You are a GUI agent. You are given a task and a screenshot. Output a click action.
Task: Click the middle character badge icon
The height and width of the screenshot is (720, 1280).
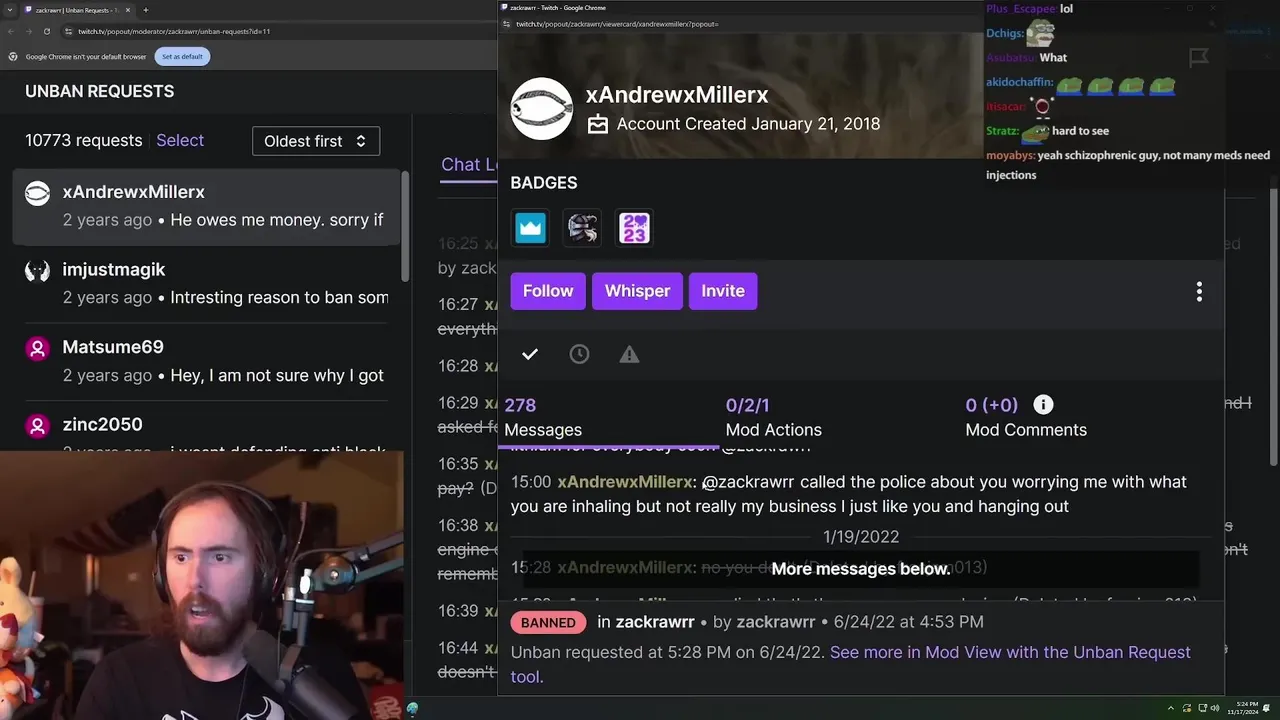583,228
